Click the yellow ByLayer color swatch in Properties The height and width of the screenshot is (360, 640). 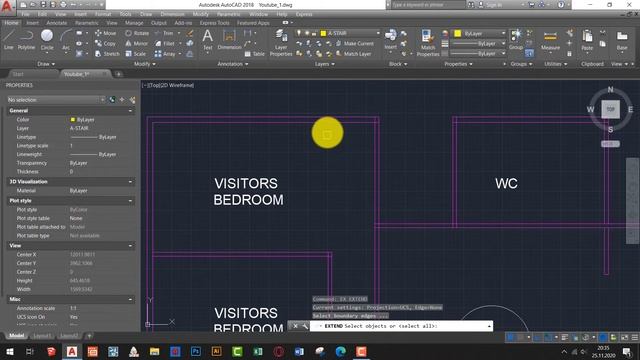(x=73, y=120)
